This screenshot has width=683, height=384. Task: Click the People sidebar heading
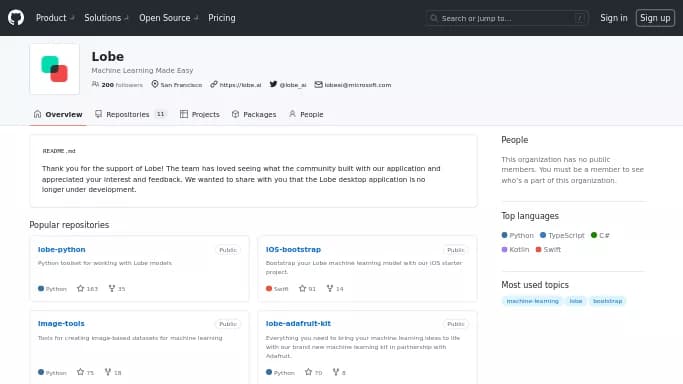point(514,140)
